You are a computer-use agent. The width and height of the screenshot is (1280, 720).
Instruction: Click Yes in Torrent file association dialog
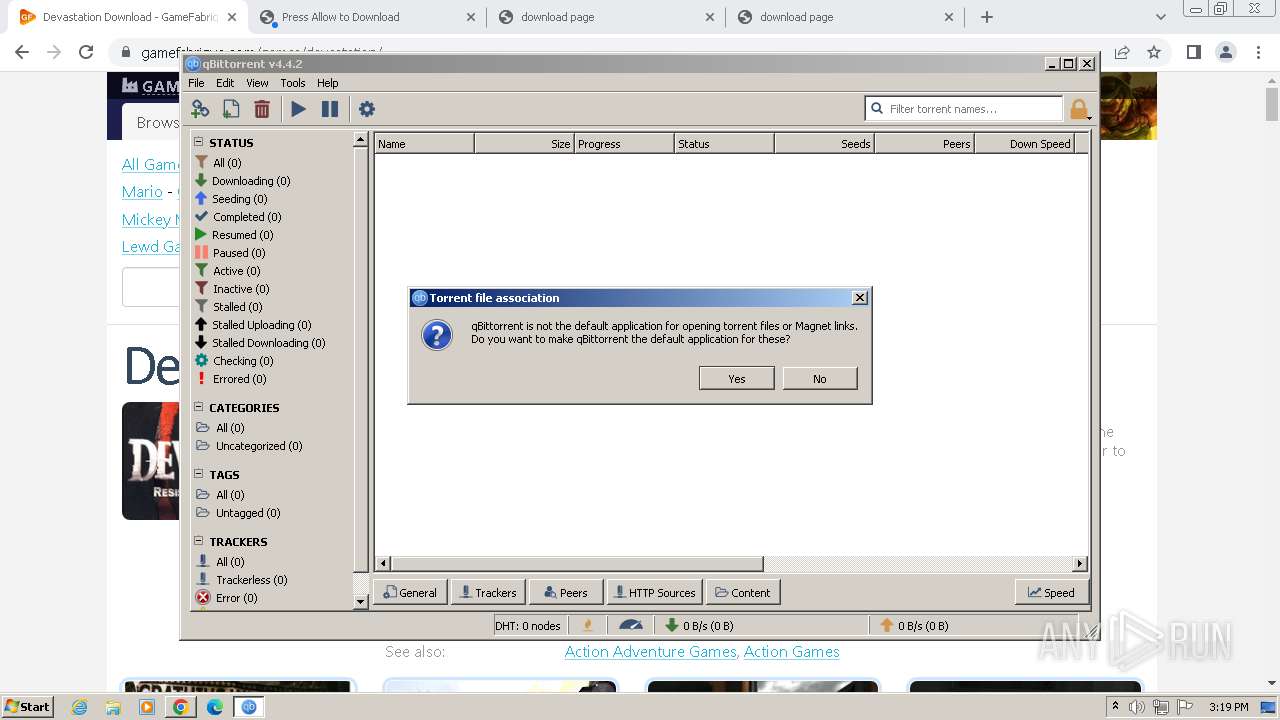tap(737, 378)
